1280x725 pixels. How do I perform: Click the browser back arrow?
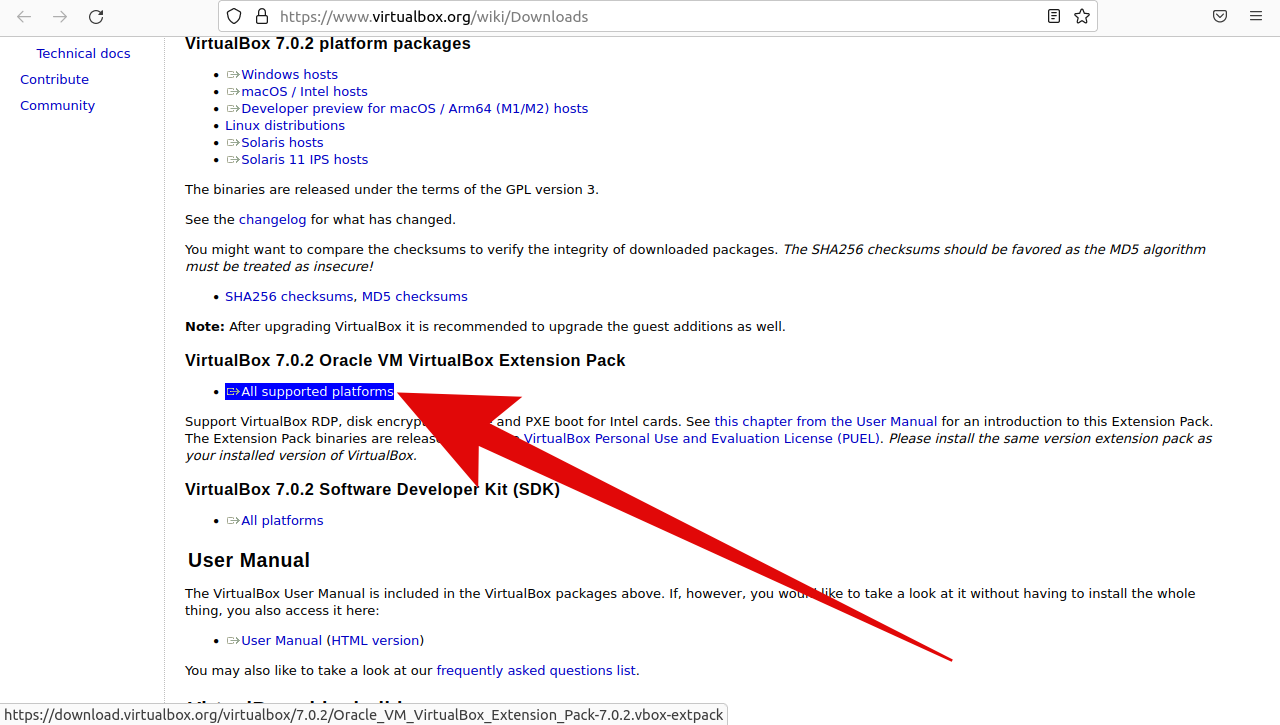click(x=24, y=16)
